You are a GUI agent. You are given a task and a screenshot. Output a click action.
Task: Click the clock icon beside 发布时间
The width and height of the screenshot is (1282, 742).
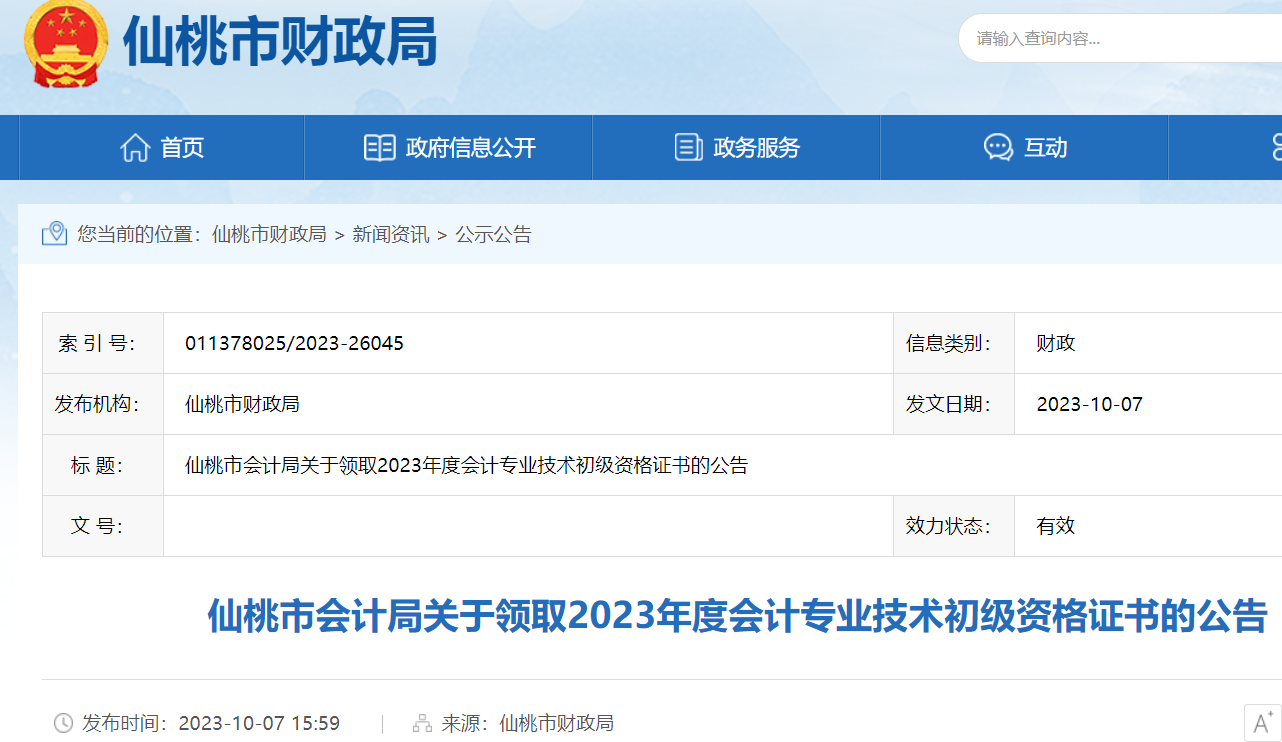63,723
